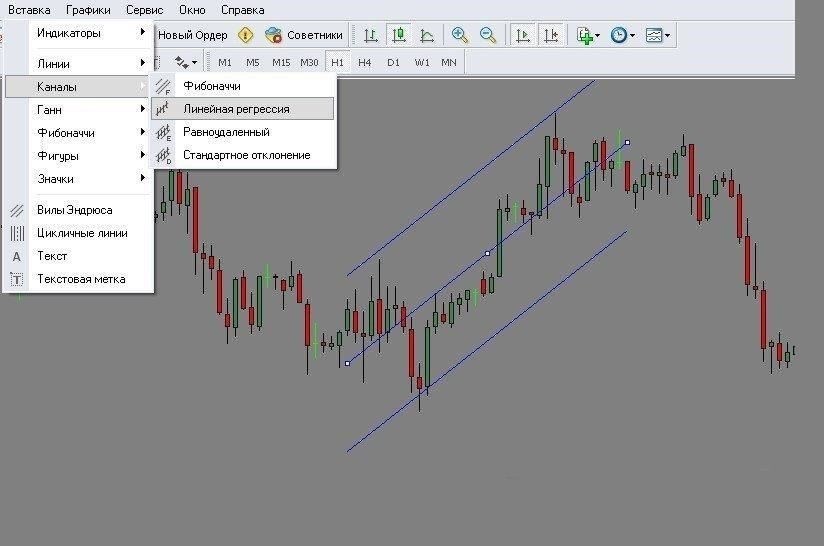Viewport: 824px width, 546px height.
Task: Zoom in on the chart
Action: (460, 35)
